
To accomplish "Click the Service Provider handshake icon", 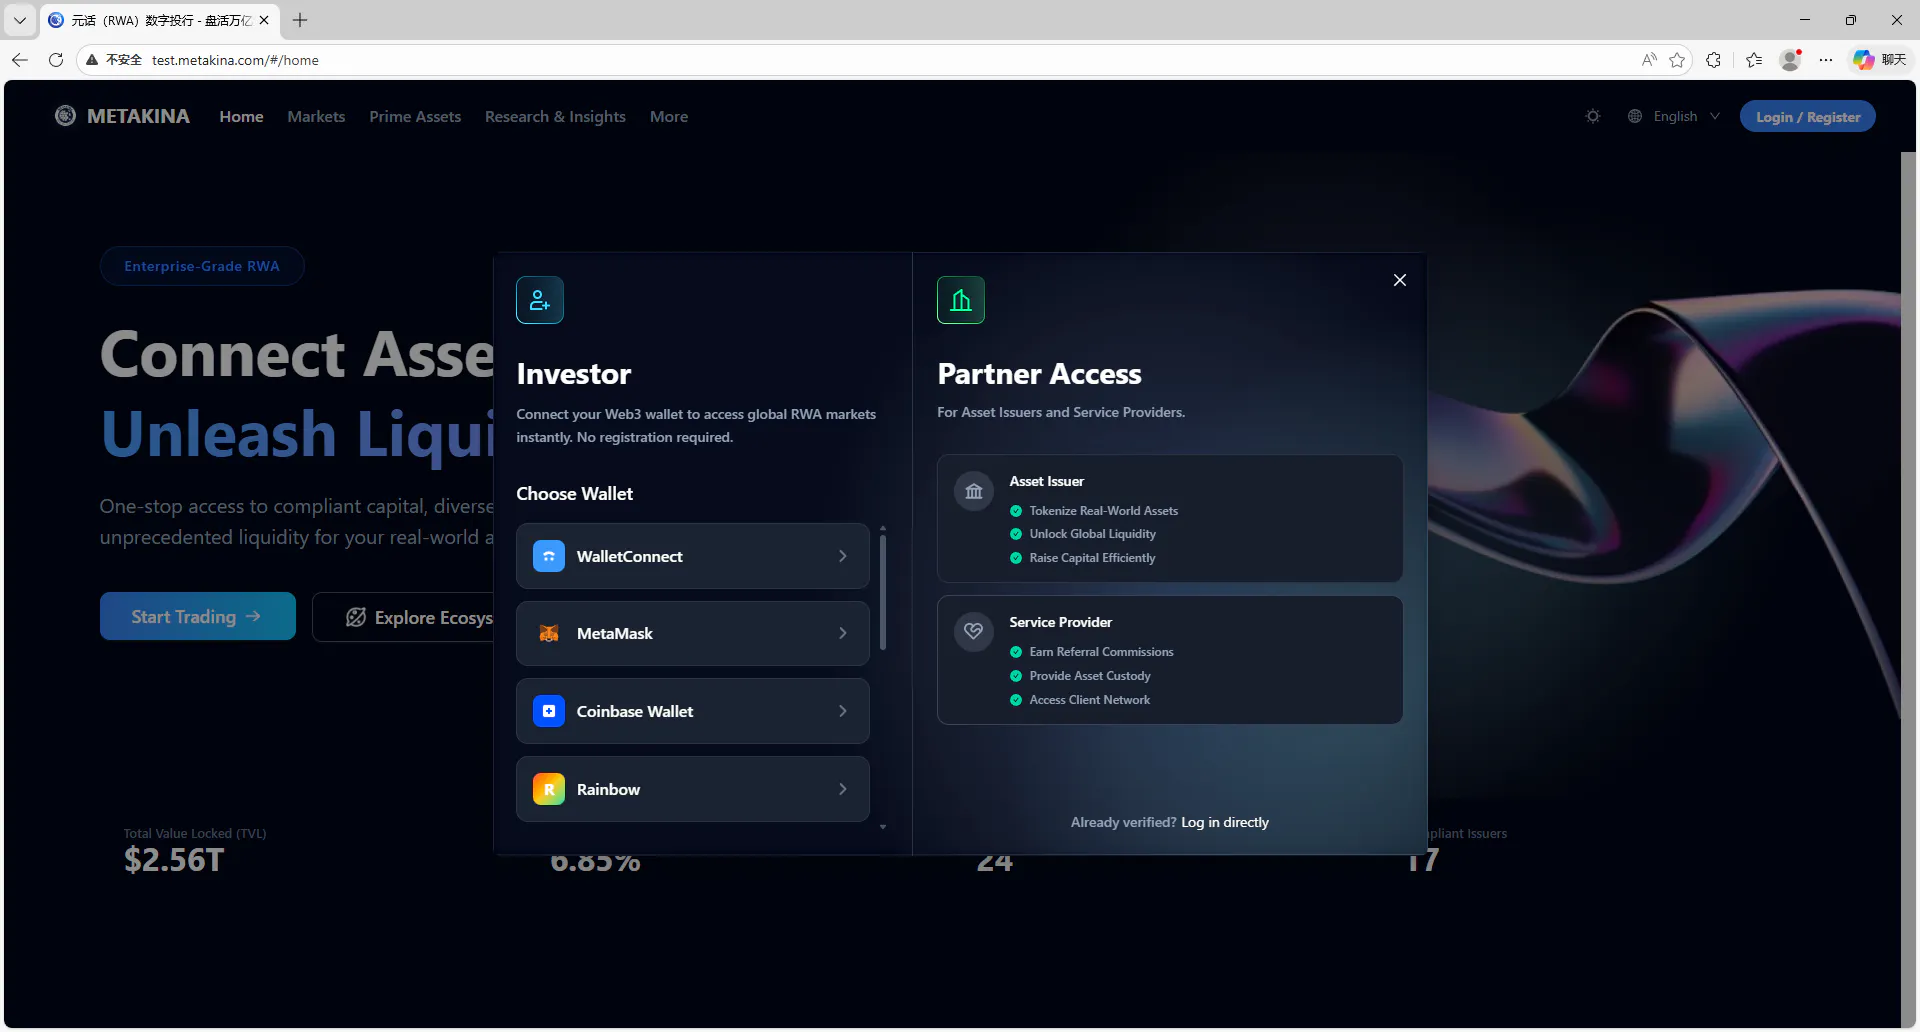I will coord(974,632).
